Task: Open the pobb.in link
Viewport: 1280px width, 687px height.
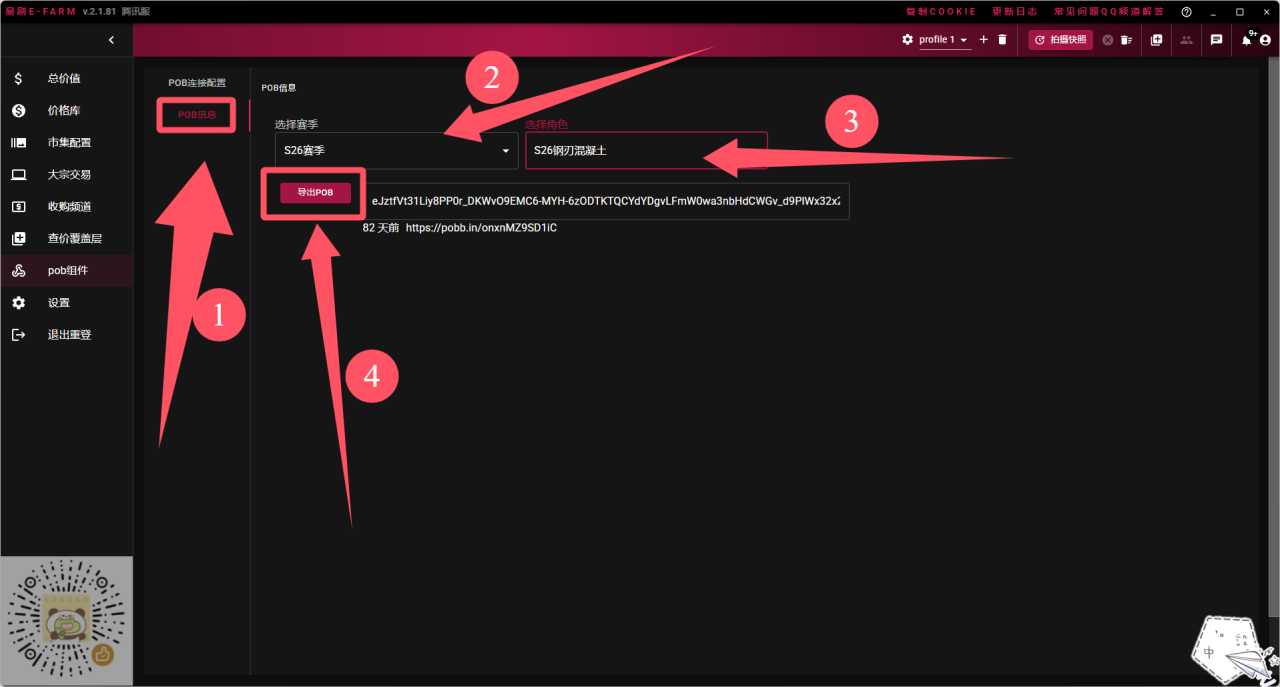Action: (x=481, y=228)
